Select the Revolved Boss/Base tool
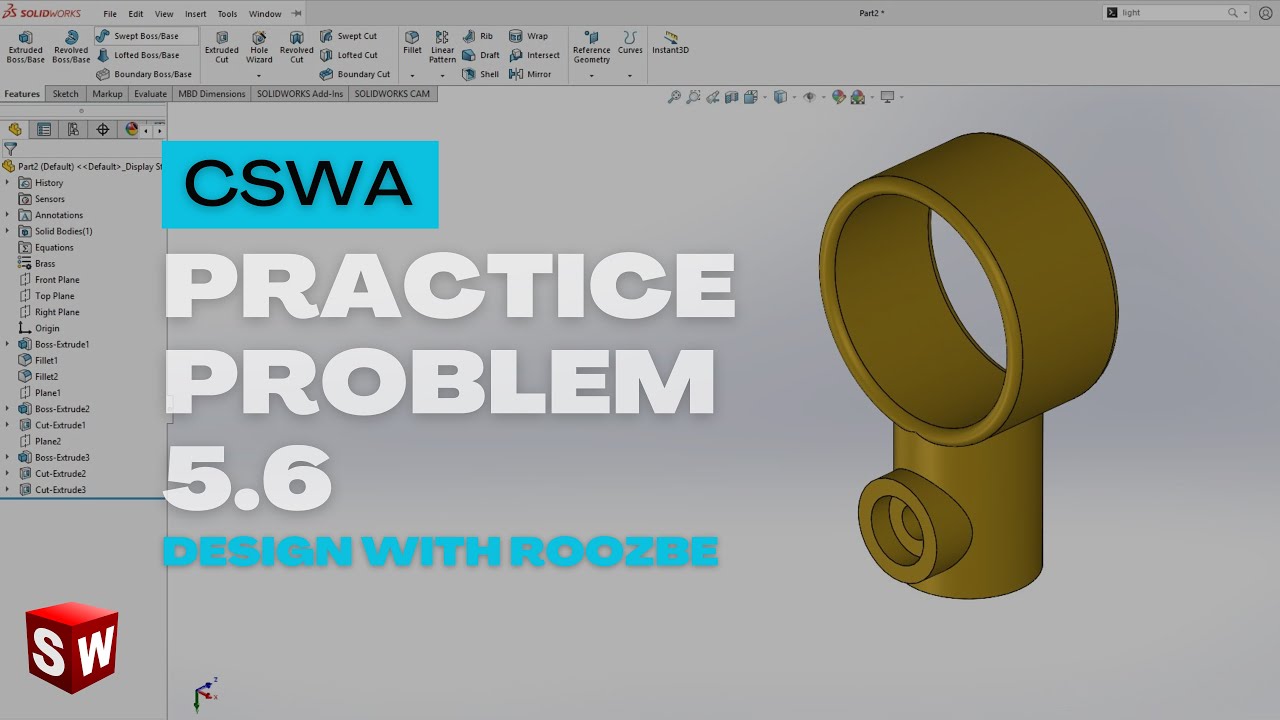The width and height of the screenshot is (1280, 720). 71,47
